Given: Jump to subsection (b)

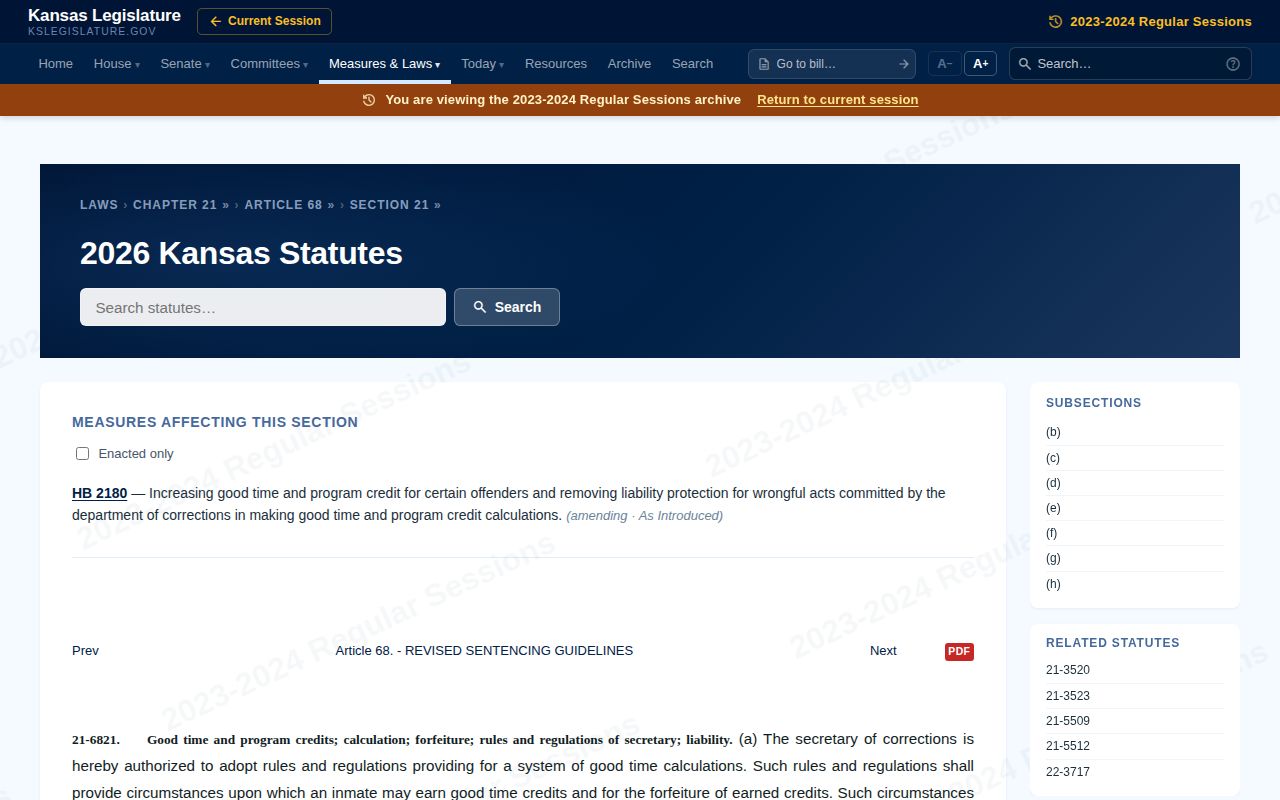Looking at the screenshot, I should point(1053,432).
